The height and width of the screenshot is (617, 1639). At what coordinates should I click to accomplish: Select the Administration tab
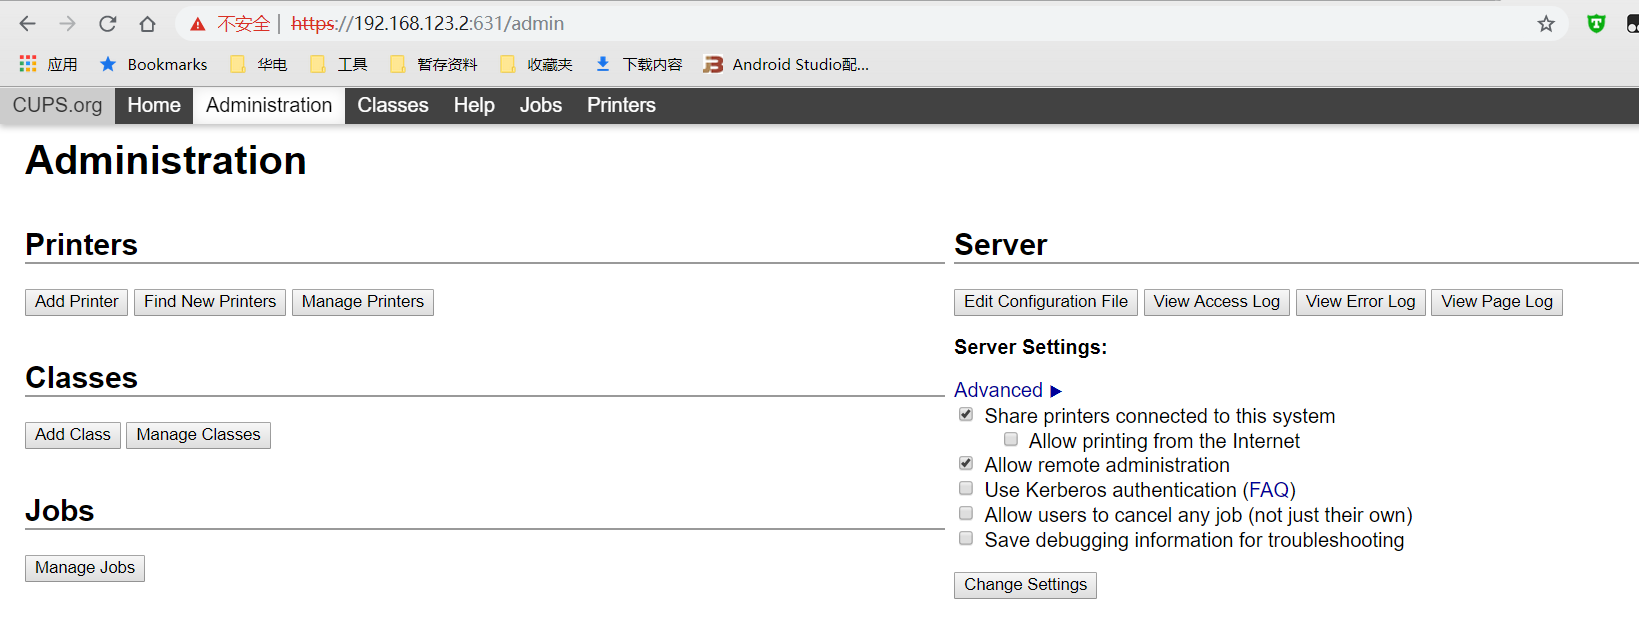tap(269, 105)
